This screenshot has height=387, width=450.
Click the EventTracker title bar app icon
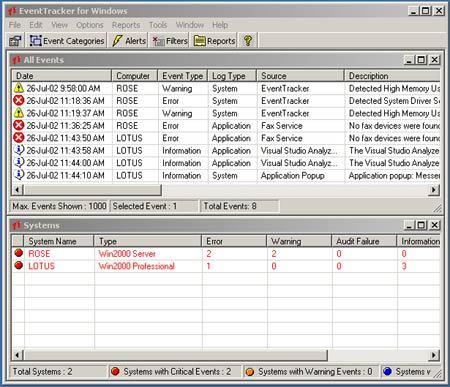12,11
